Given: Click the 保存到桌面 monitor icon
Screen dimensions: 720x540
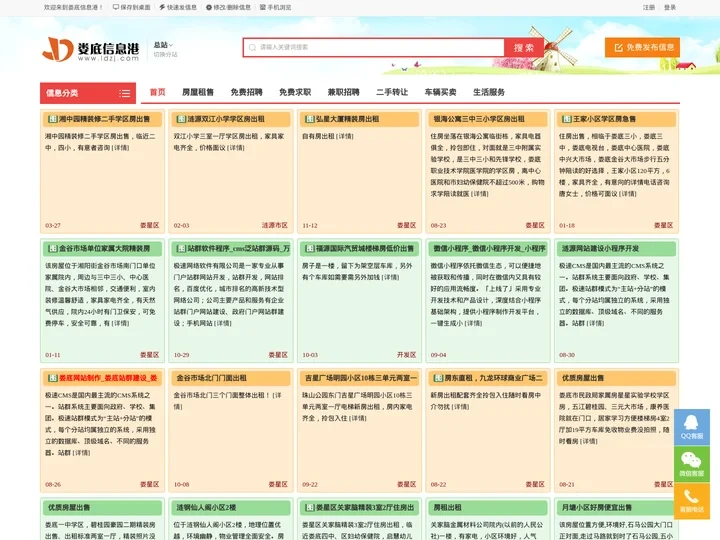Looking at the screenshot, I should (x=116, y=7).
